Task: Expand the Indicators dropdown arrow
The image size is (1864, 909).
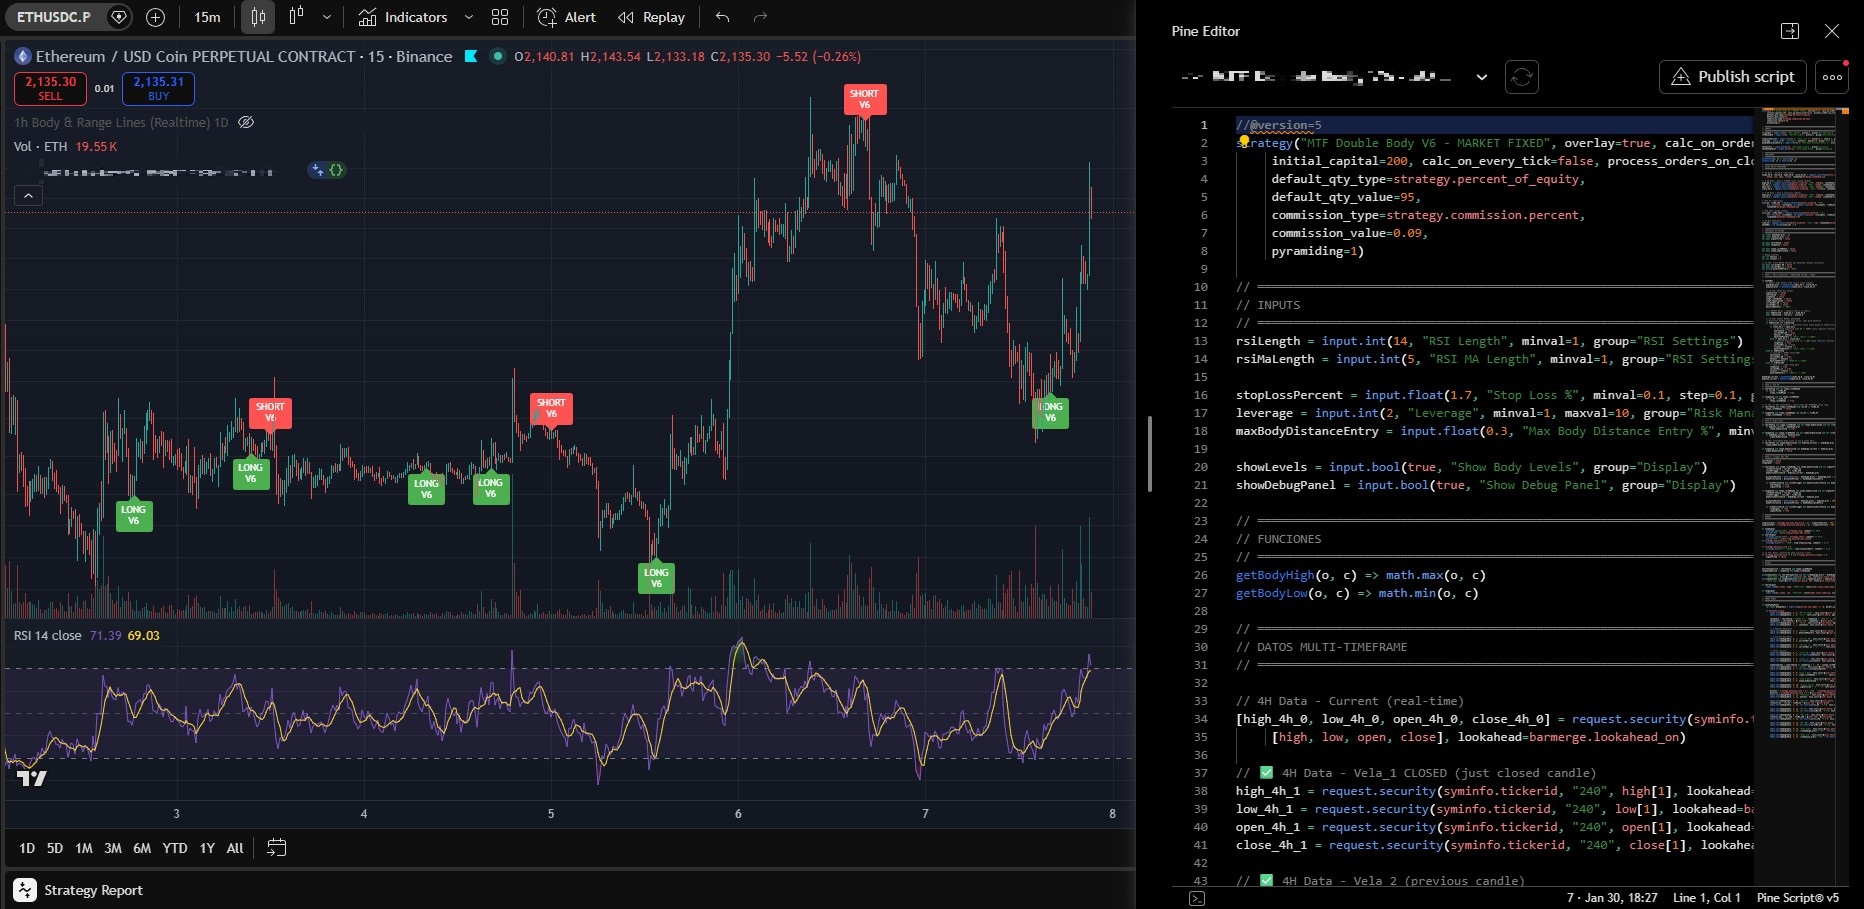Action: point(467,17)
